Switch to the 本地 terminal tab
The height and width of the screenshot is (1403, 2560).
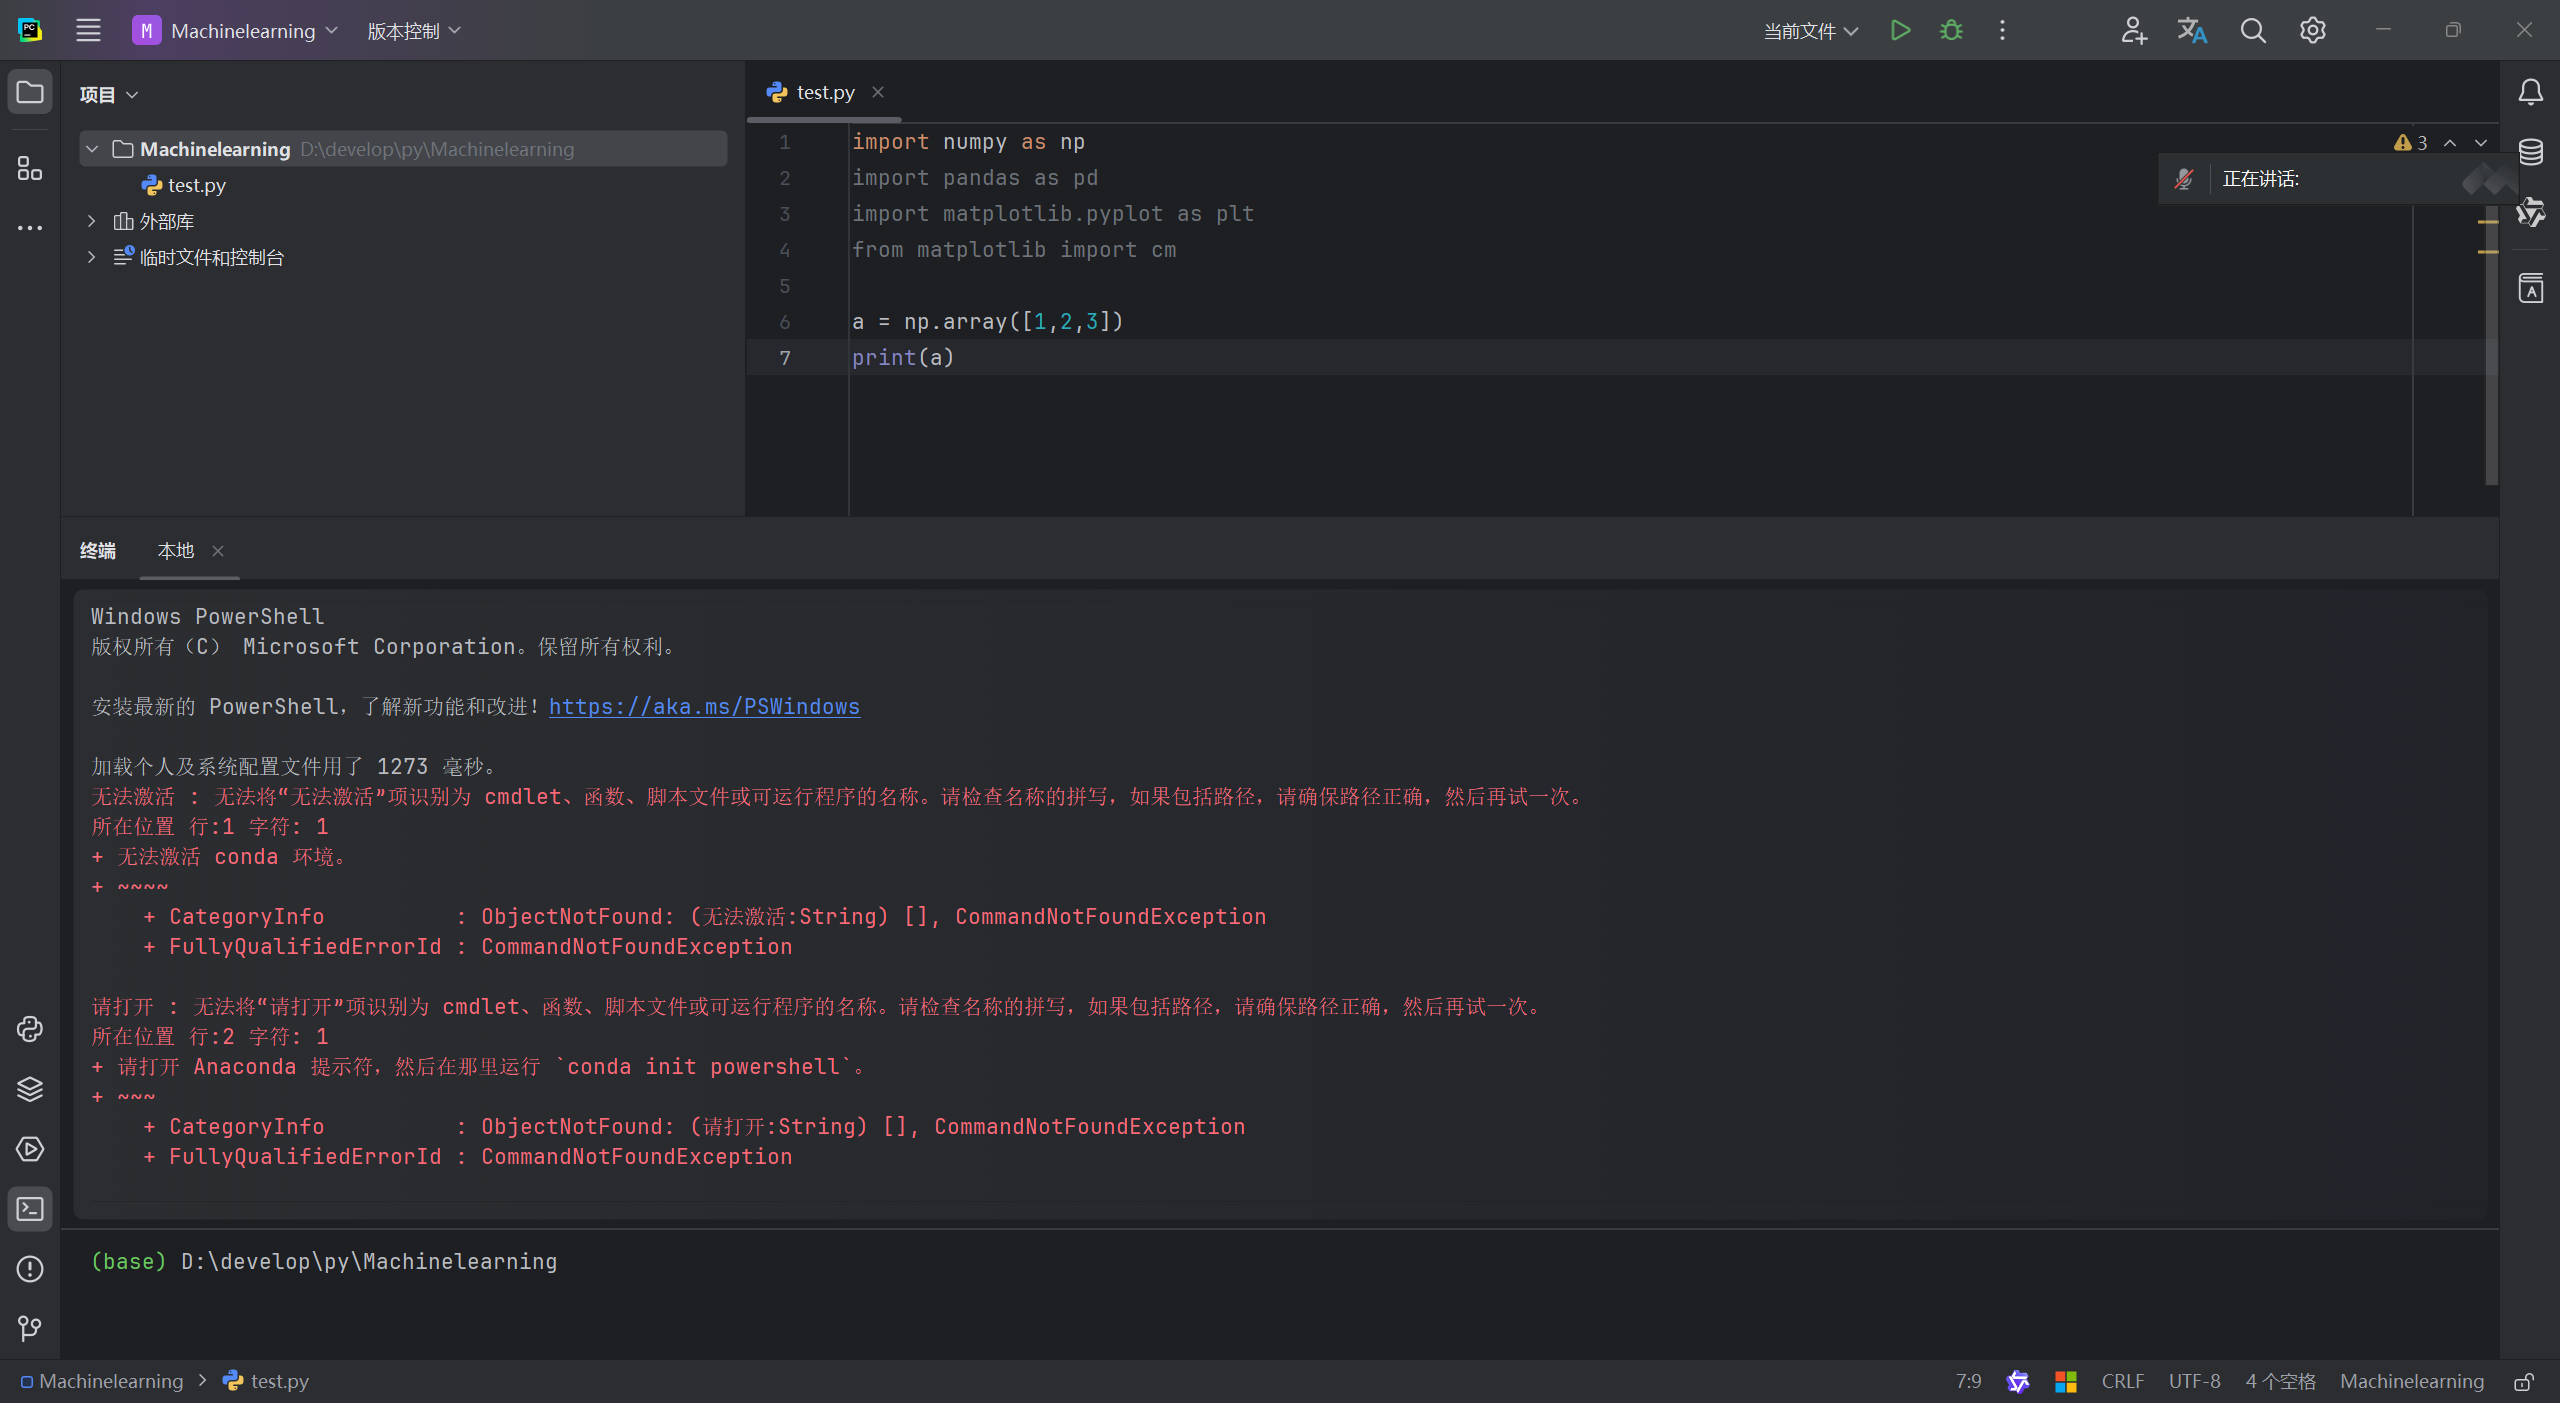(176, 550)
